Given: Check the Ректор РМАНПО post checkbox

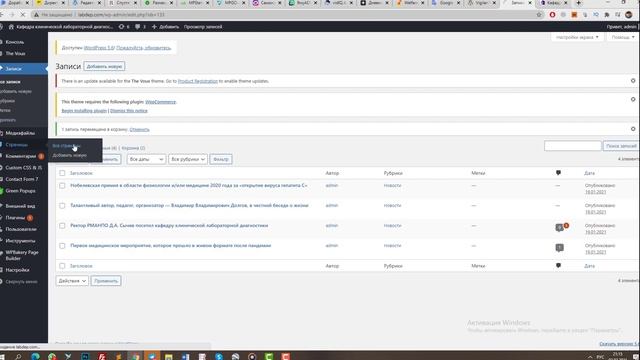Looking at the screenshot, I should (x=62, y=225).
